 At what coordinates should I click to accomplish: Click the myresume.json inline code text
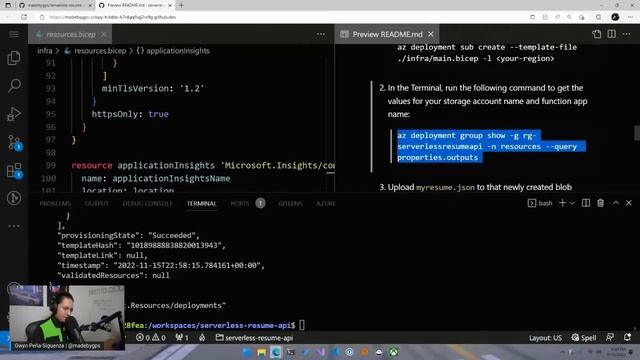tap(445, 187)
